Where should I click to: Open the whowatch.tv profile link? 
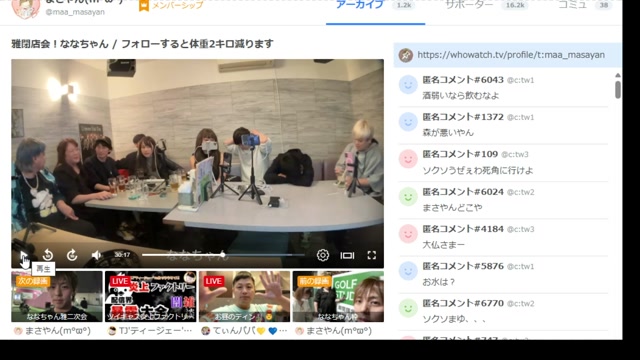point(511,55)
